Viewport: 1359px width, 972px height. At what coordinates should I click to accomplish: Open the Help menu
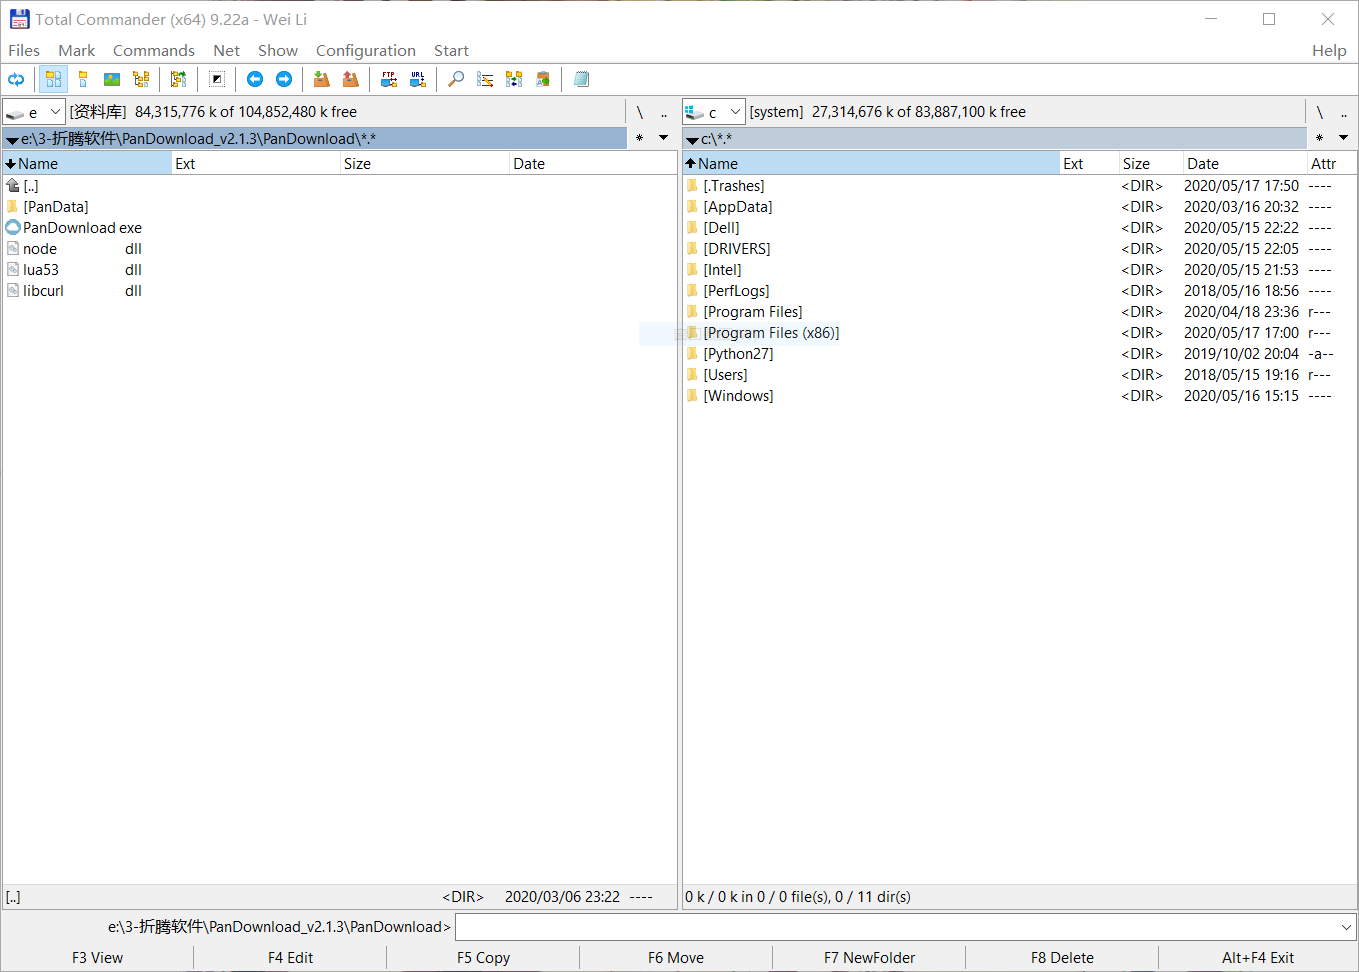click(x=1329, y=50)
